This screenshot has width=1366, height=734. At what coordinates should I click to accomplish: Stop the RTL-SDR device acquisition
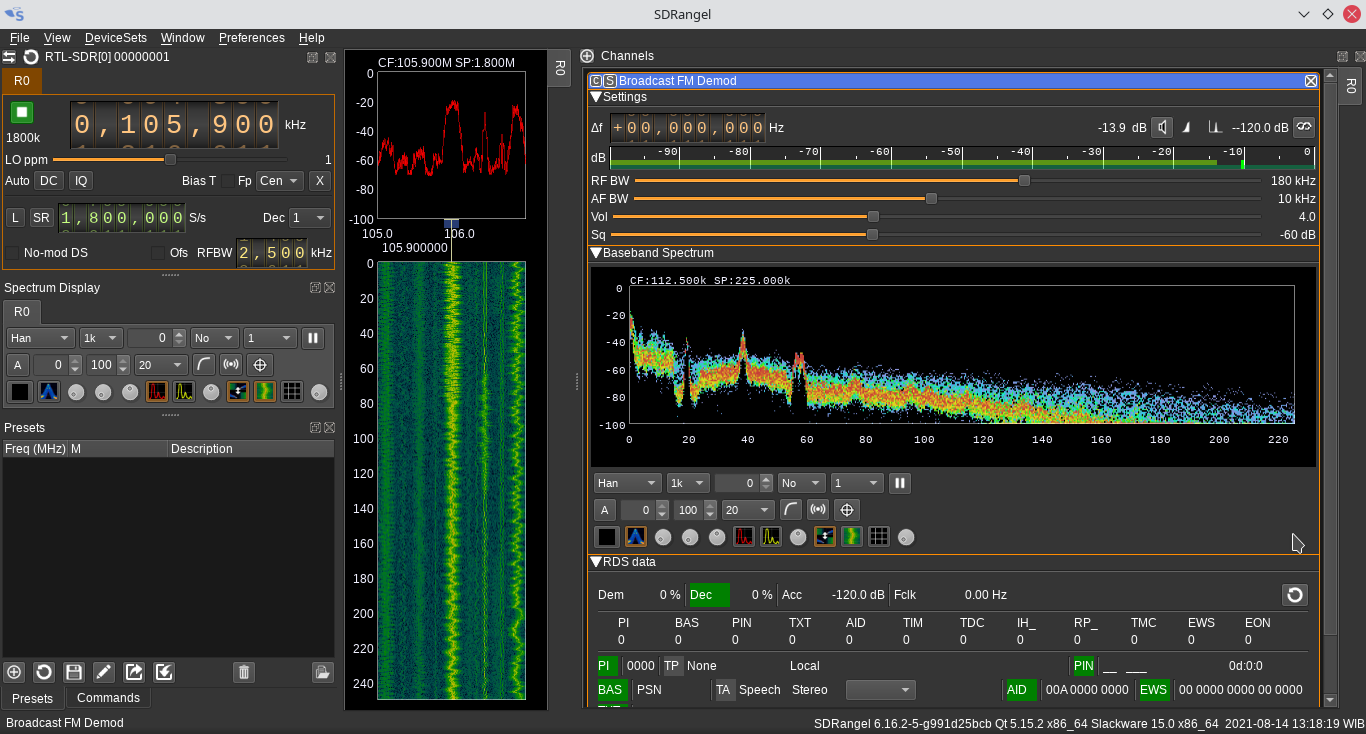(21, 112)
